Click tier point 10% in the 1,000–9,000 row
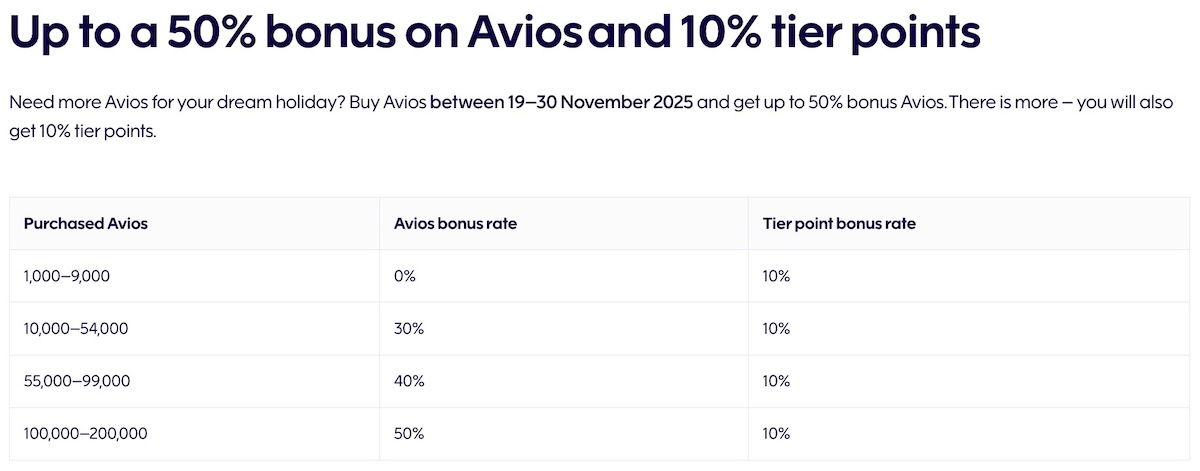 (776, 276)
